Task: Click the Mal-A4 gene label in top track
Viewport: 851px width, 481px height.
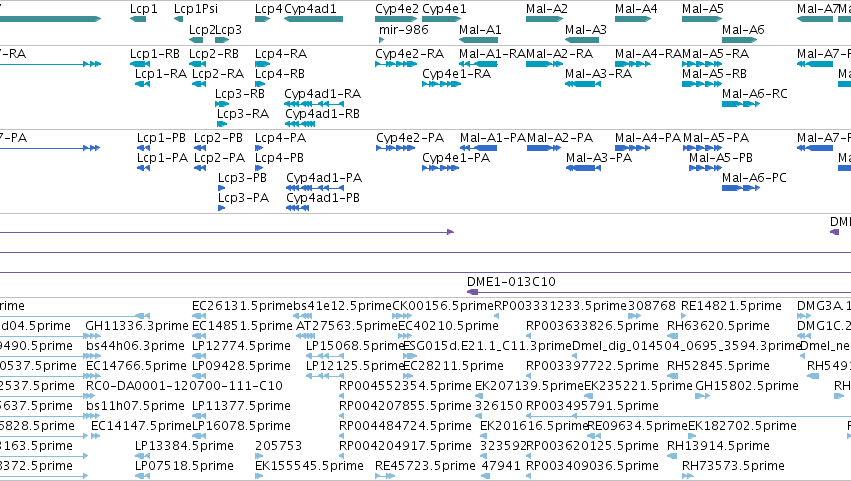Action: point(636,9)
